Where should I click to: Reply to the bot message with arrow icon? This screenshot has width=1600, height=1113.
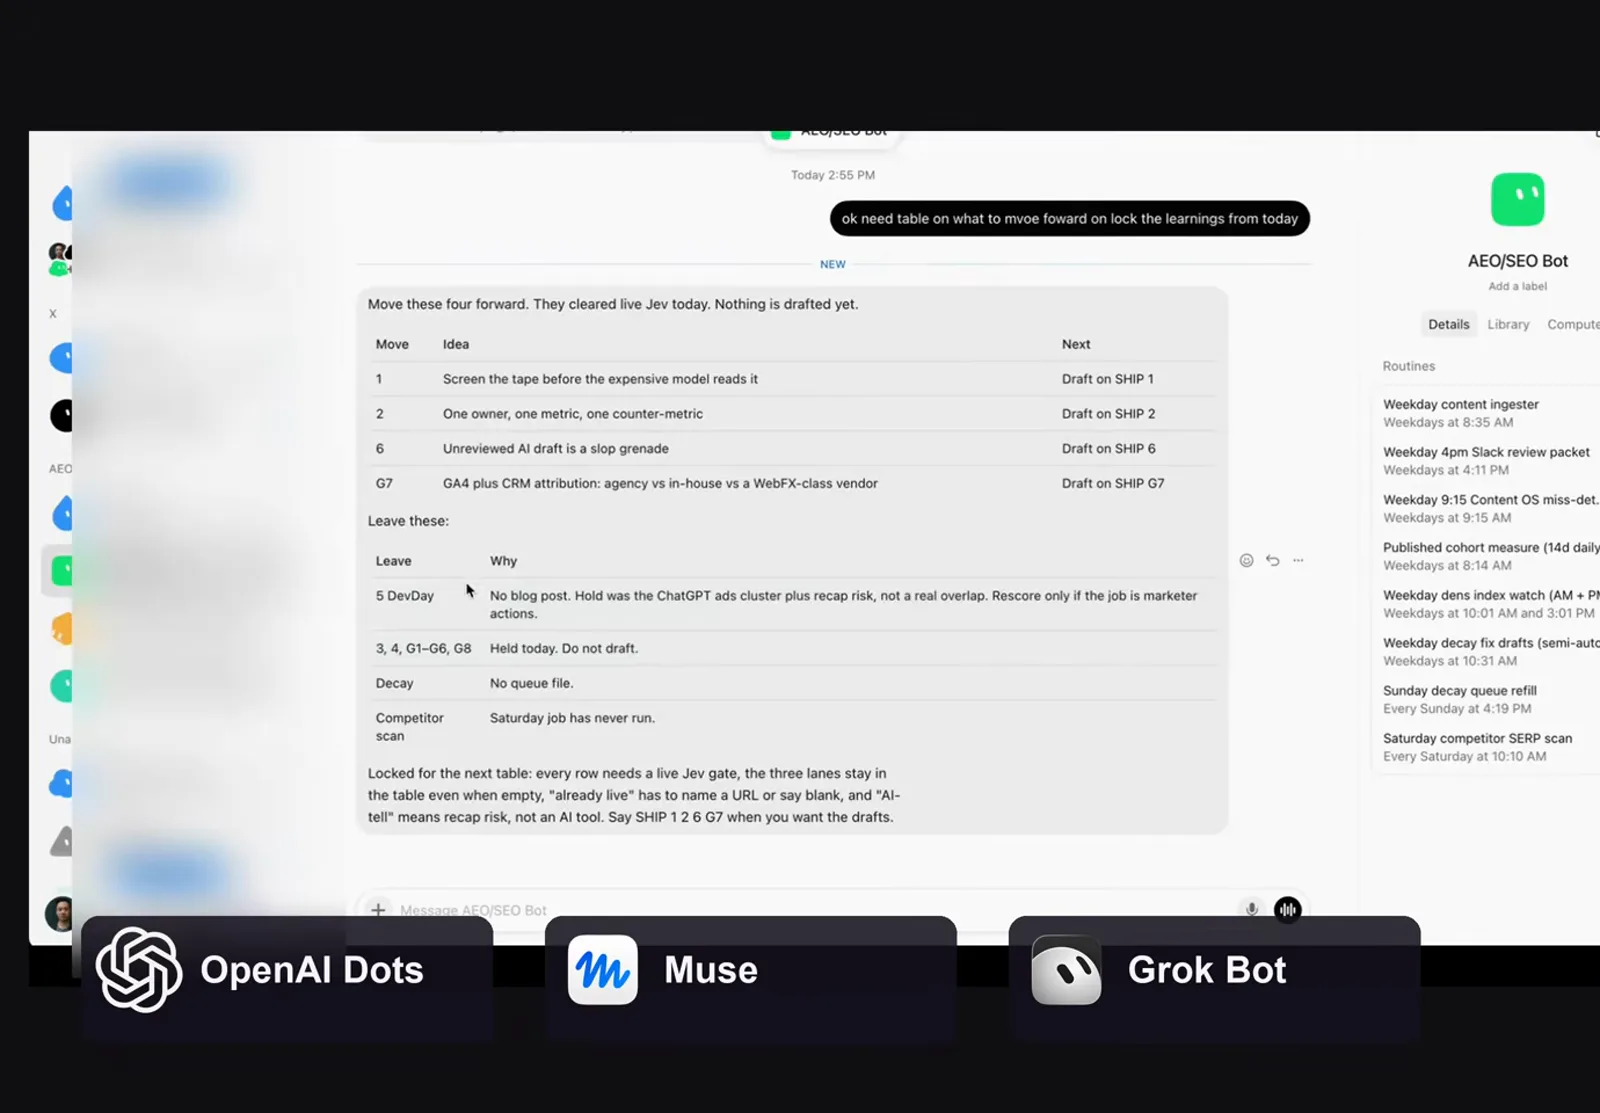click(1272, 561)
